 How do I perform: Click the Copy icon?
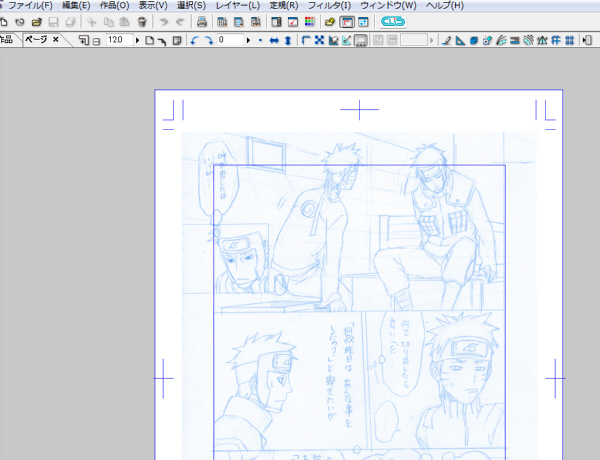tap(109, 22)
